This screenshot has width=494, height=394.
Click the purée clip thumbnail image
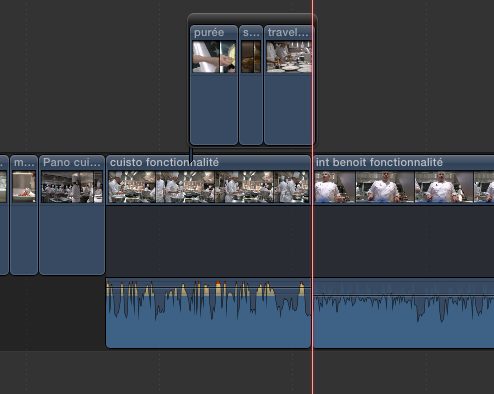(214, 56)
